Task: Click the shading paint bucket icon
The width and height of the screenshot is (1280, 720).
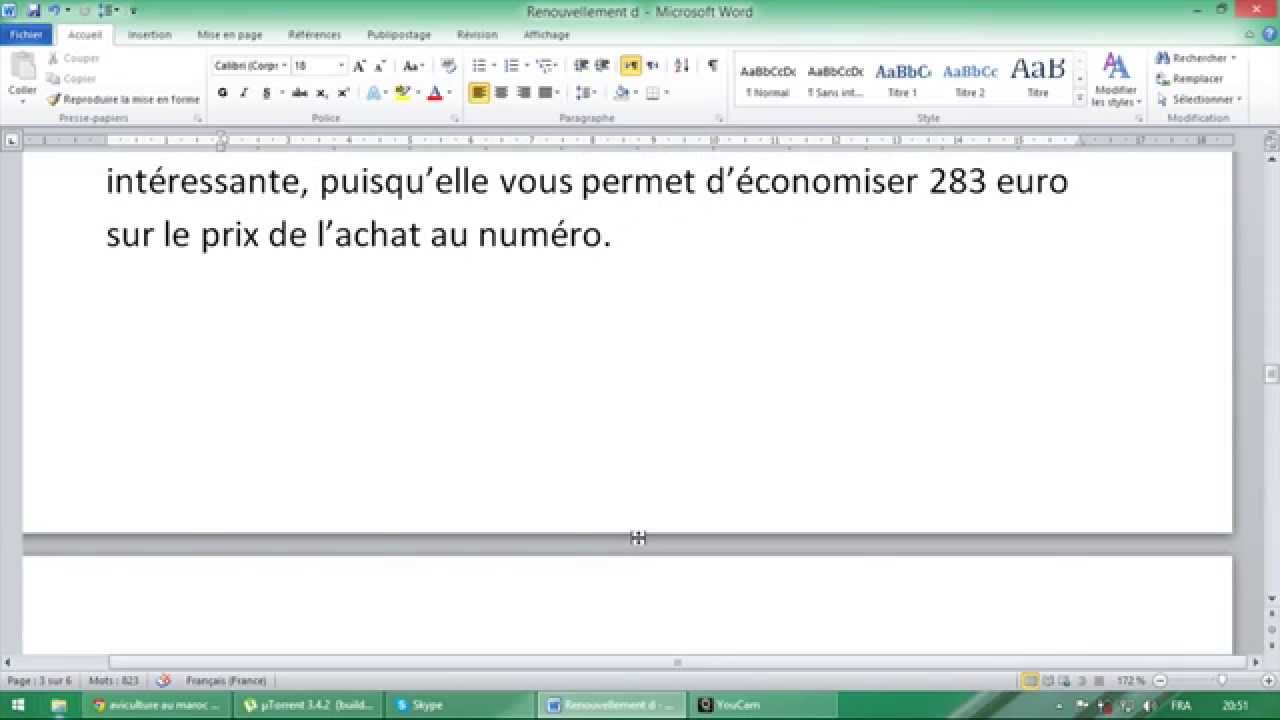Action: [x=621, y=93]
